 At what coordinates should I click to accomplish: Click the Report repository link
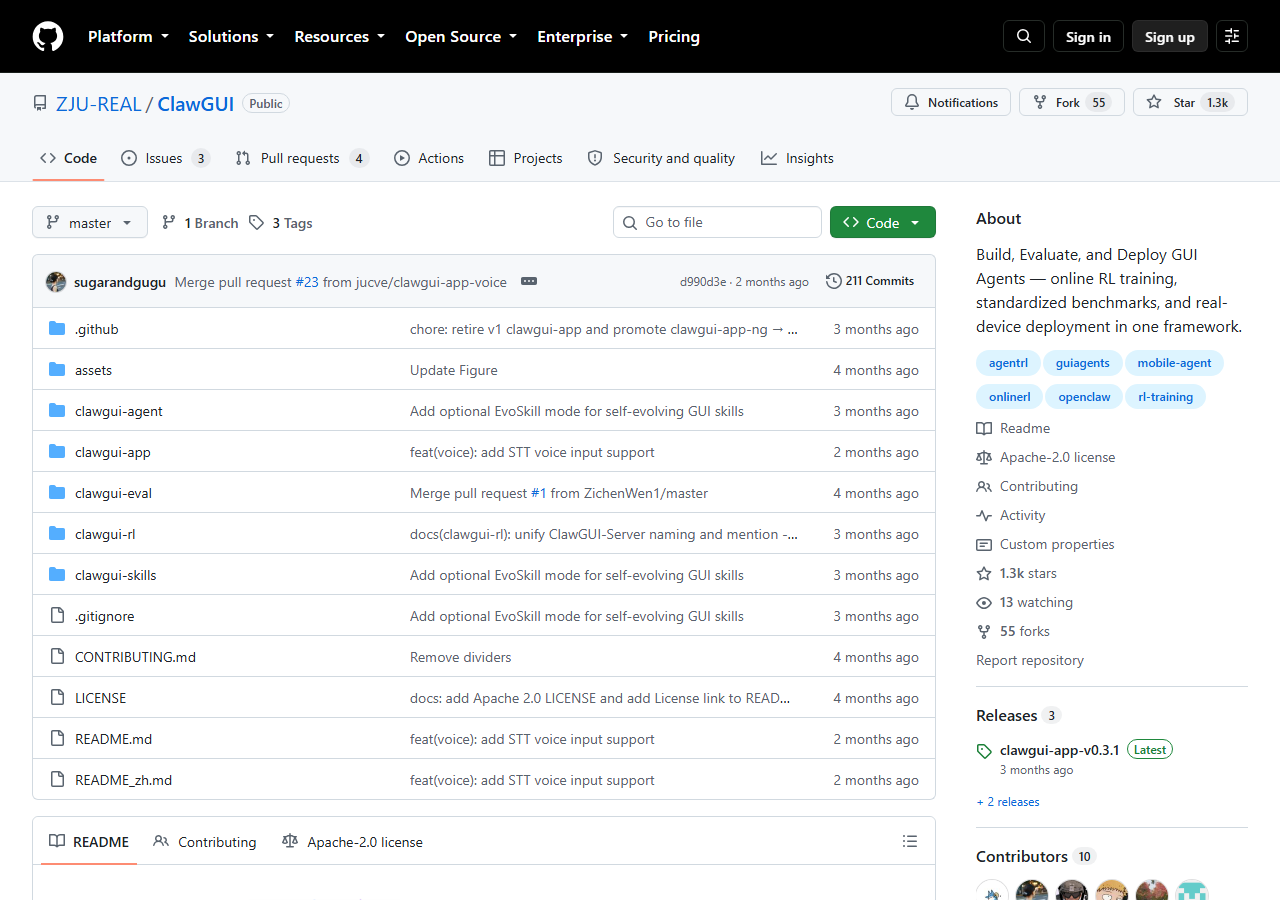(x=1030, y=660)
